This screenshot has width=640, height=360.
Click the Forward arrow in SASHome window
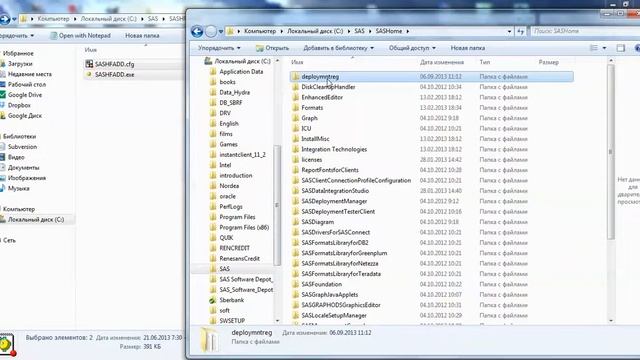click(211, 31)
